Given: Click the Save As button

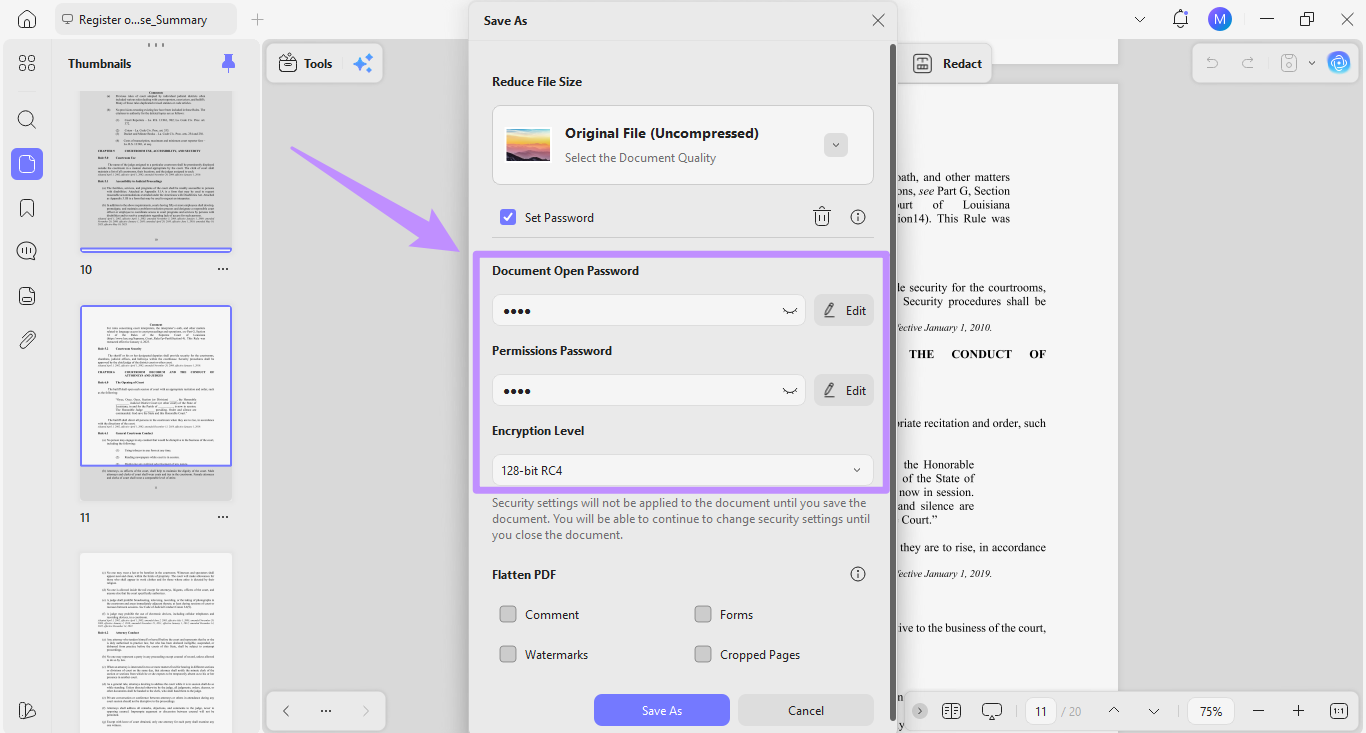Looking at the screenshot, I should [662, 710].
